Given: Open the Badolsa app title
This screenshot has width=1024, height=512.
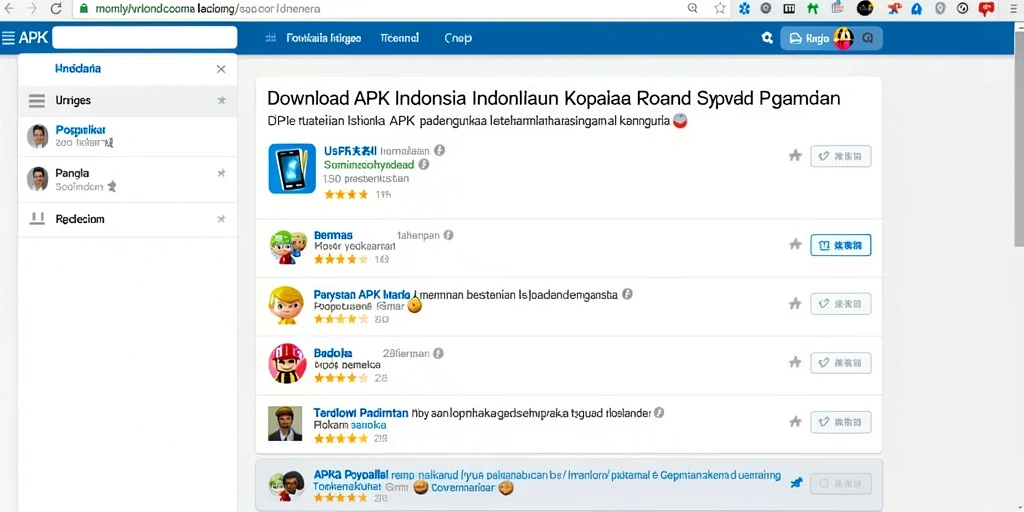Looking at the screenshot, I should pos(333,353).
